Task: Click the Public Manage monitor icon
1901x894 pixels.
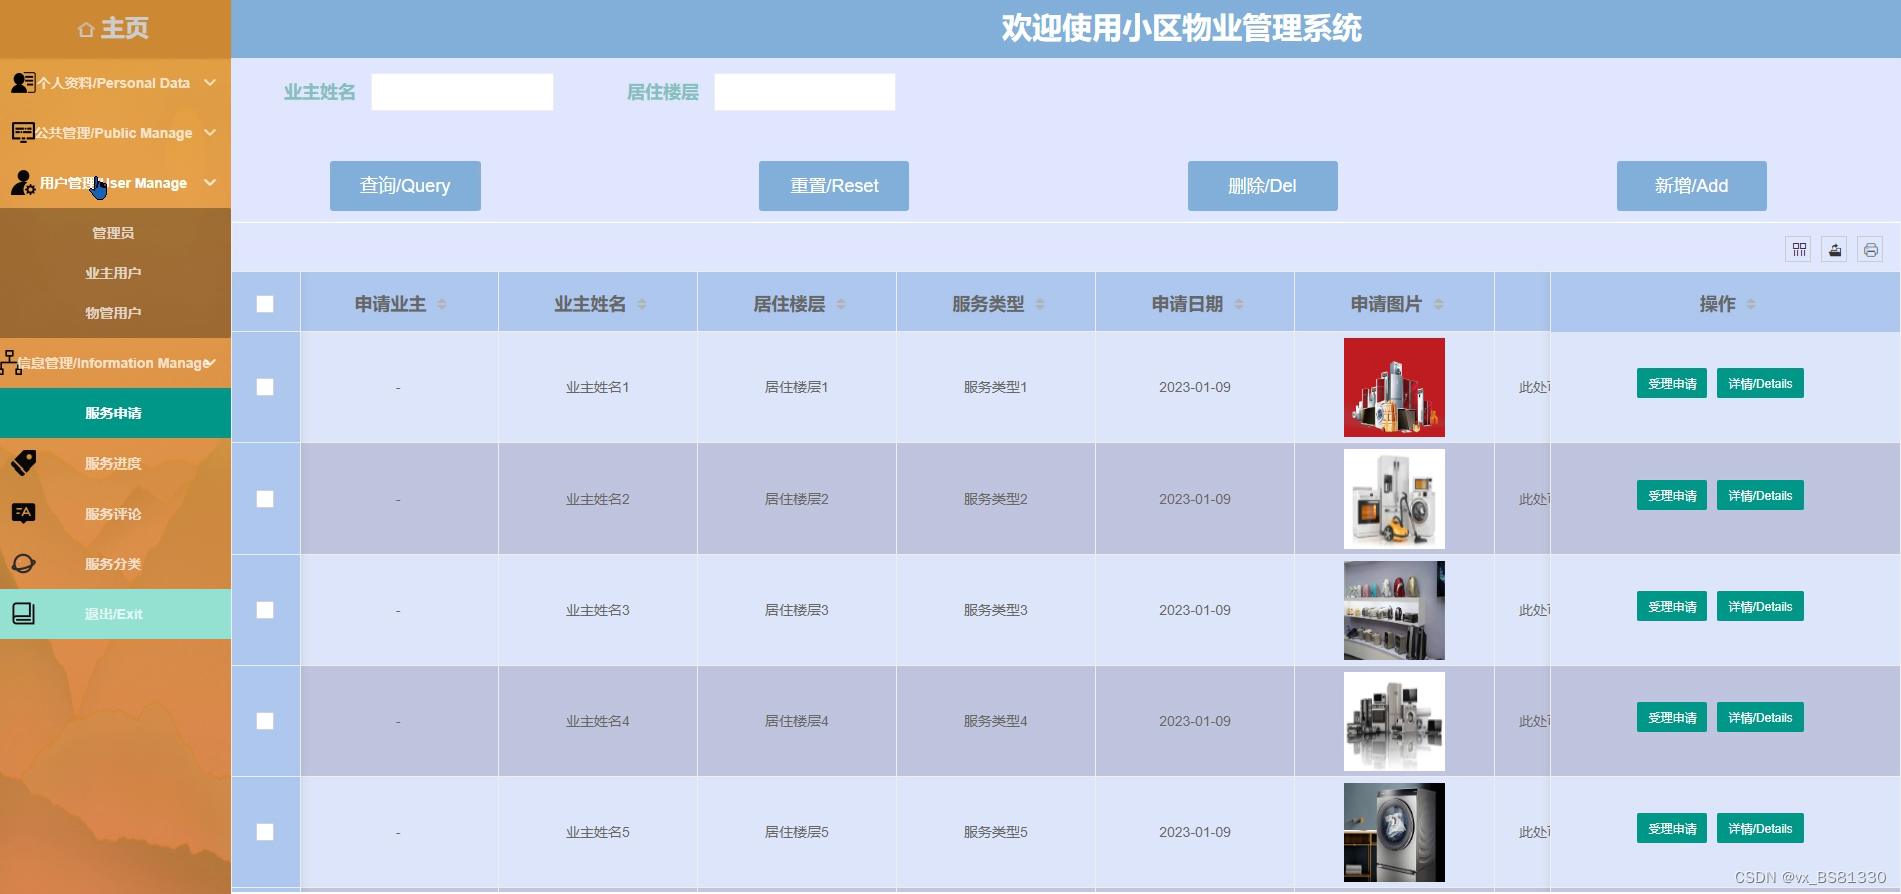Action: click(23, 132)
